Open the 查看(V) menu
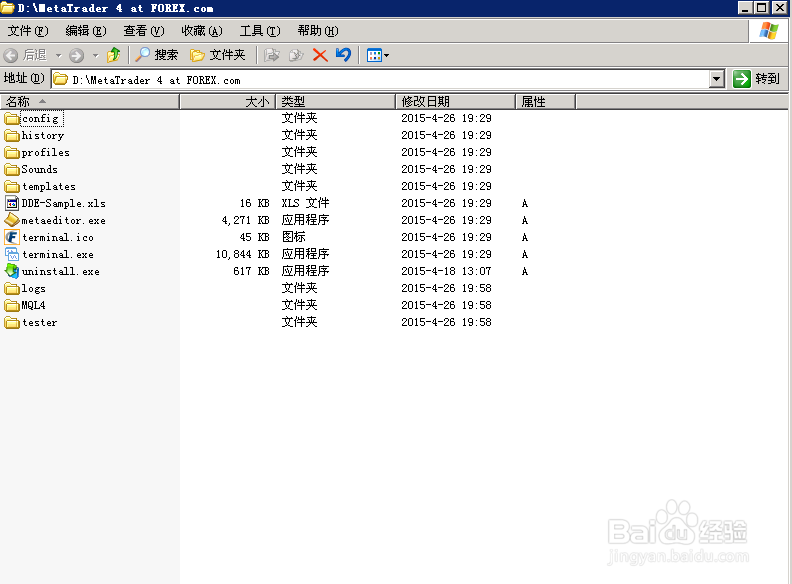This screenshot has height=584, width=792. tap(144, 31)
